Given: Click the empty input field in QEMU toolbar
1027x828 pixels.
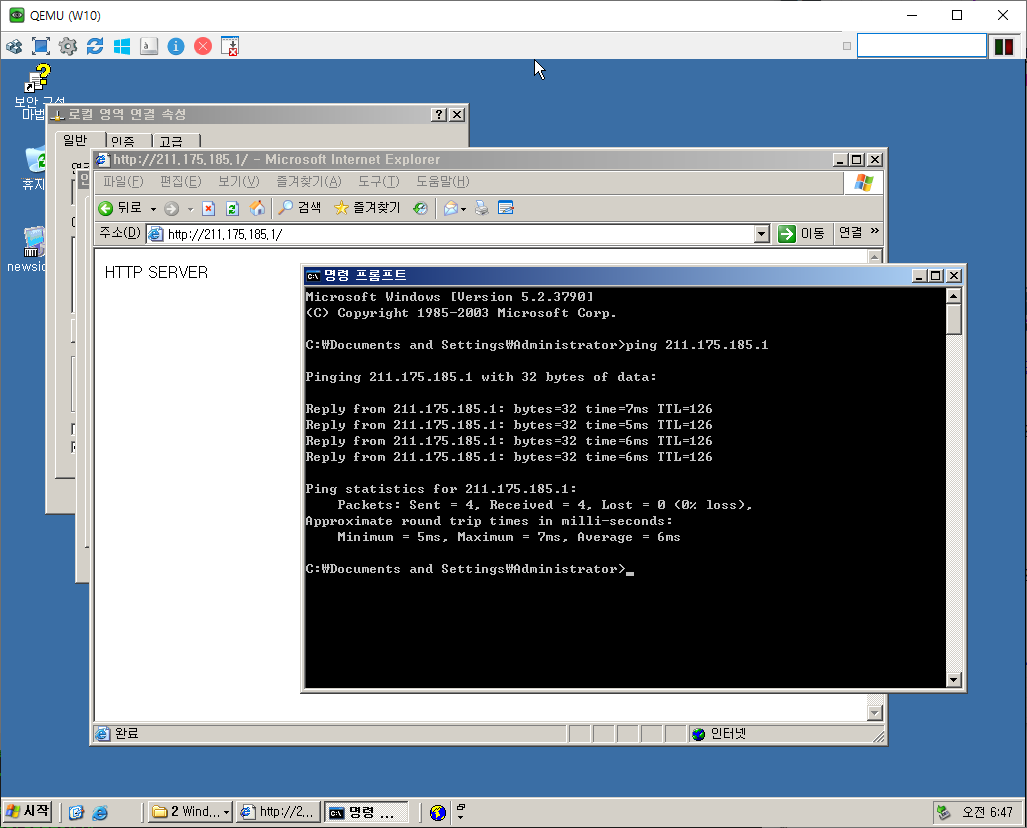Looking at the screenshot, I should (922, 46).
